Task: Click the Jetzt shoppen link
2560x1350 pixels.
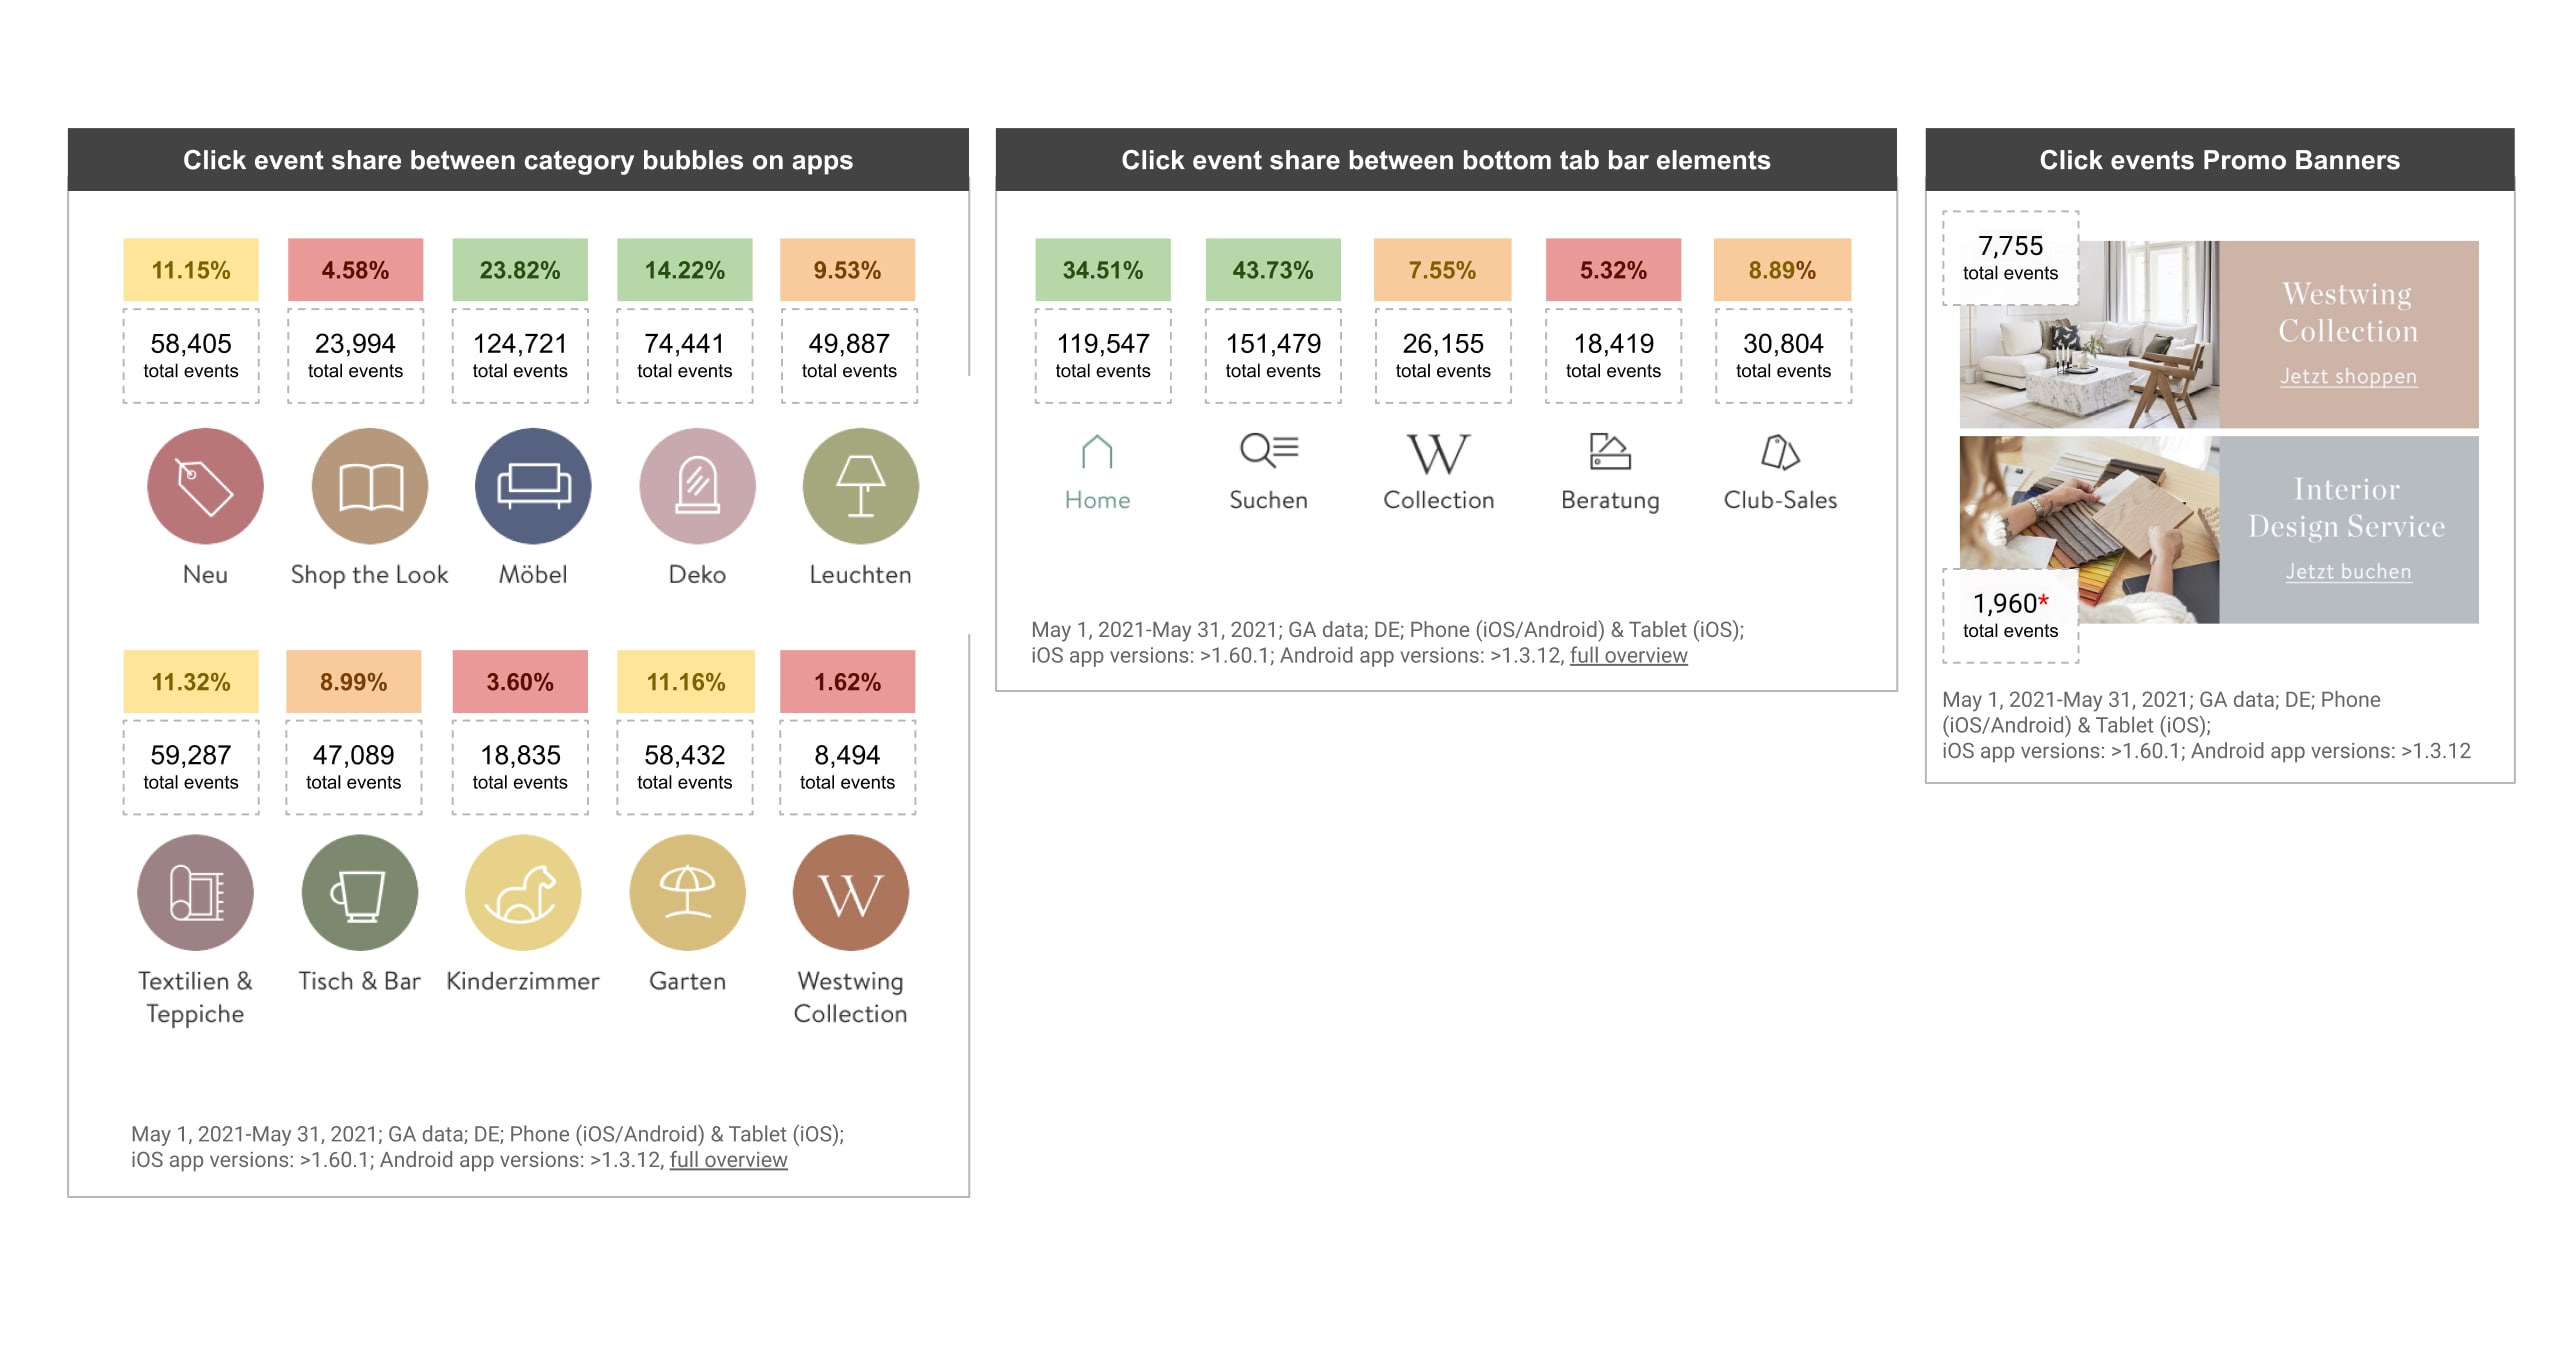Action: point(2348,377)
